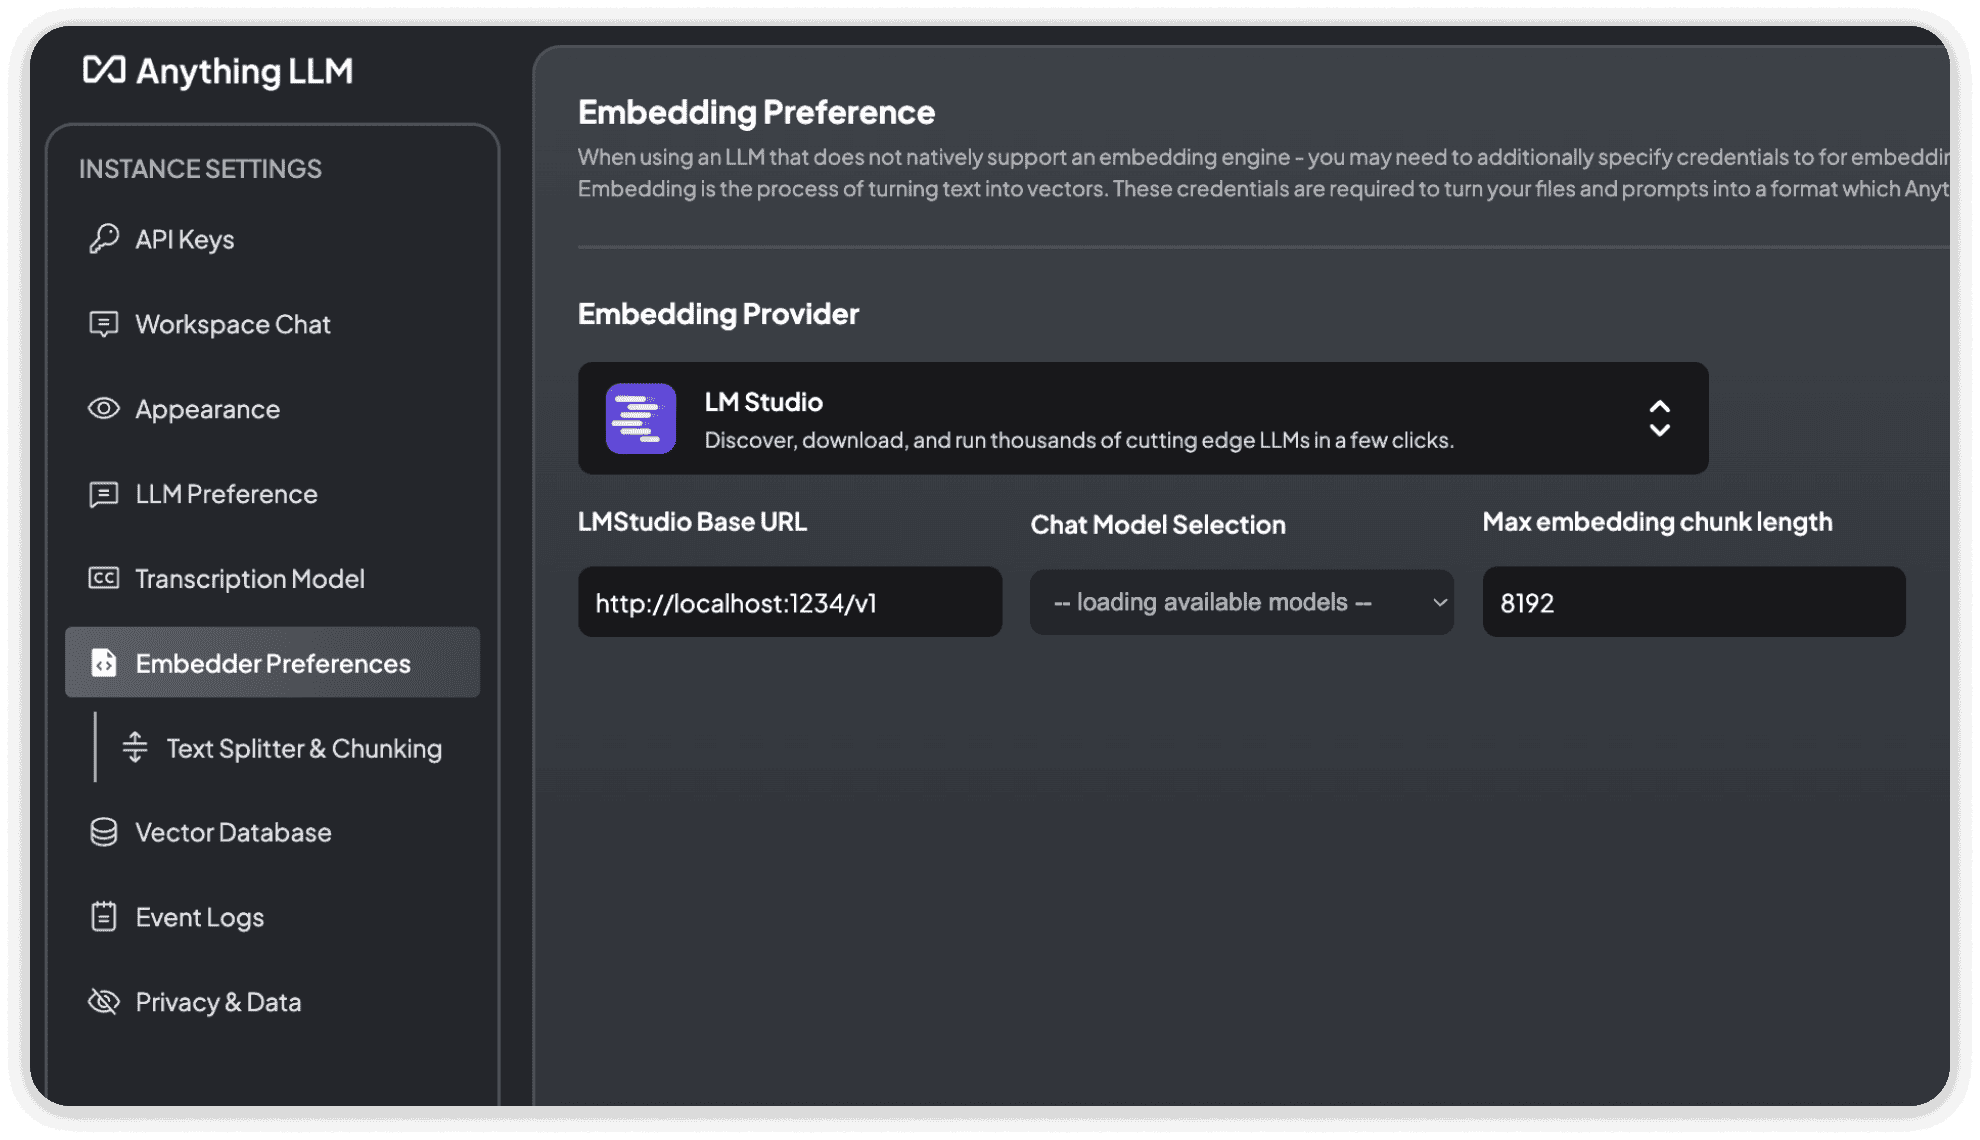
Task: Click the Workspace Chat icon
Action: coord(106,324)
